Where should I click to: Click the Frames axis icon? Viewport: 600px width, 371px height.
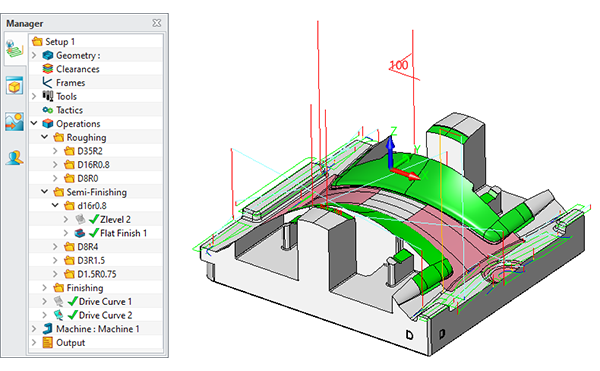point(48,83)
